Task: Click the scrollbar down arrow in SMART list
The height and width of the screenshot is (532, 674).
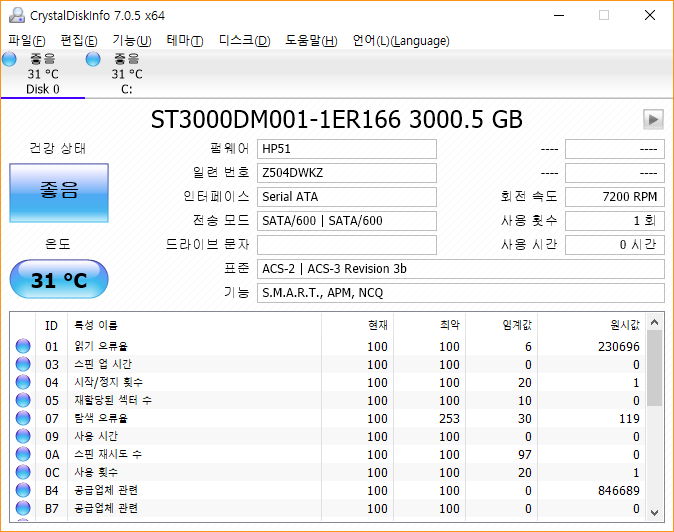Action: pyautogui.click(x=655, y=512)
